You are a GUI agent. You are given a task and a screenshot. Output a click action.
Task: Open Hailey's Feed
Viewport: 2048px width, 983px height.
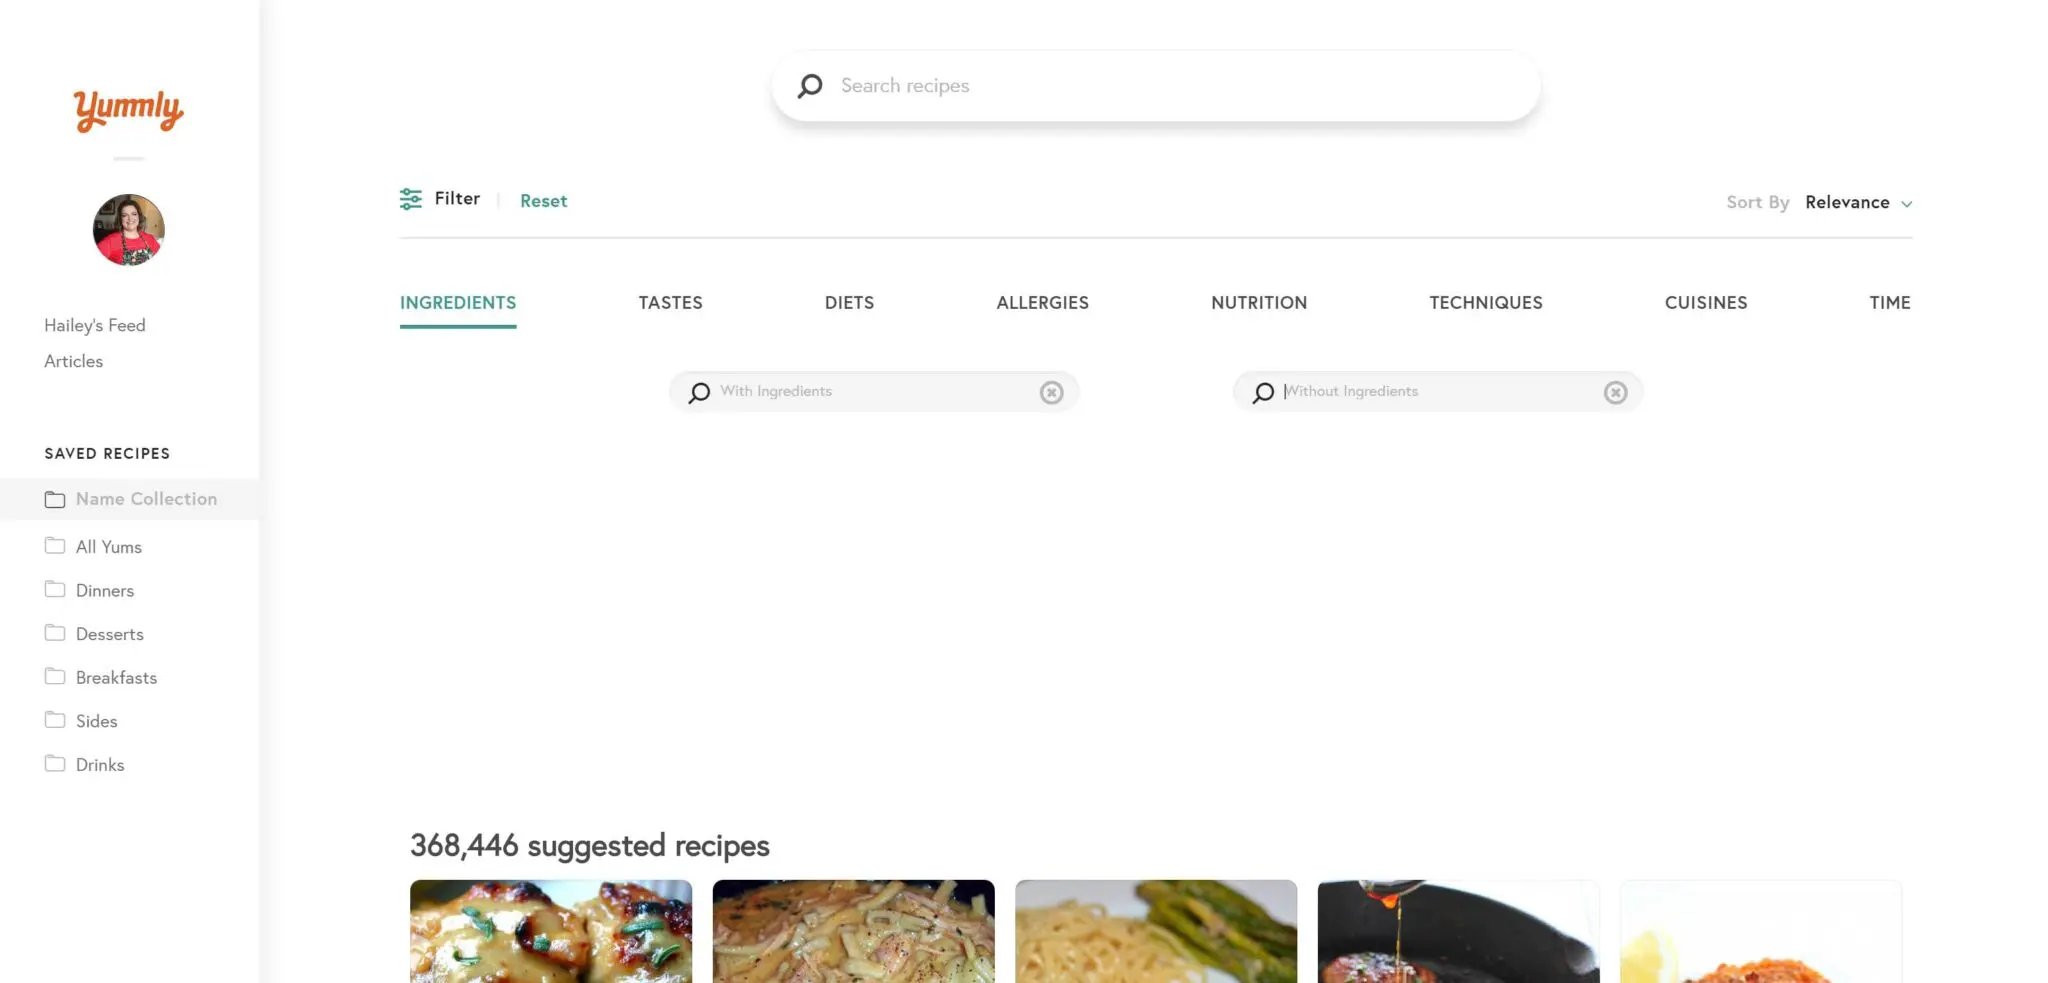click(x=95, y=325)
